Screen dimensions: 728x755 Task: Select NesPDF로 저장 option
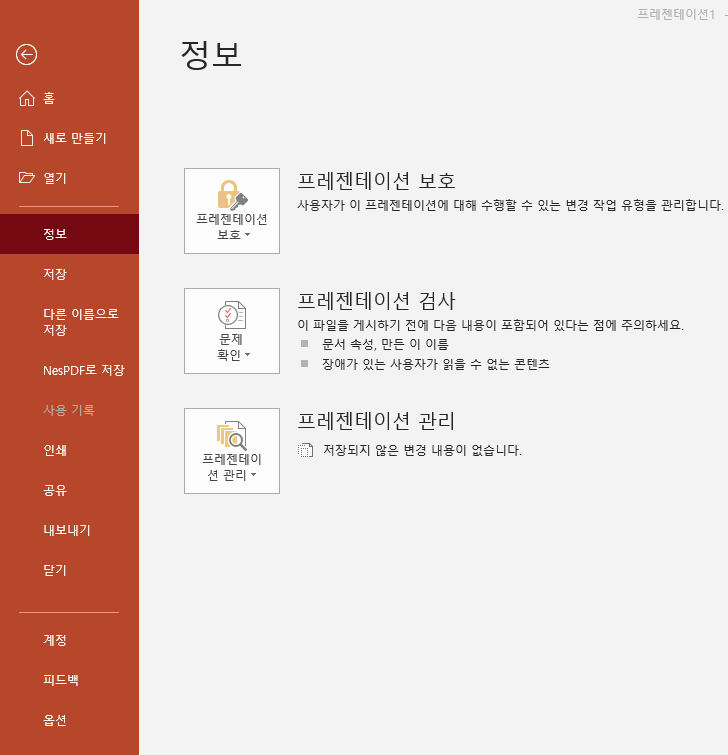pyautogui.click(x=83, y=370)
